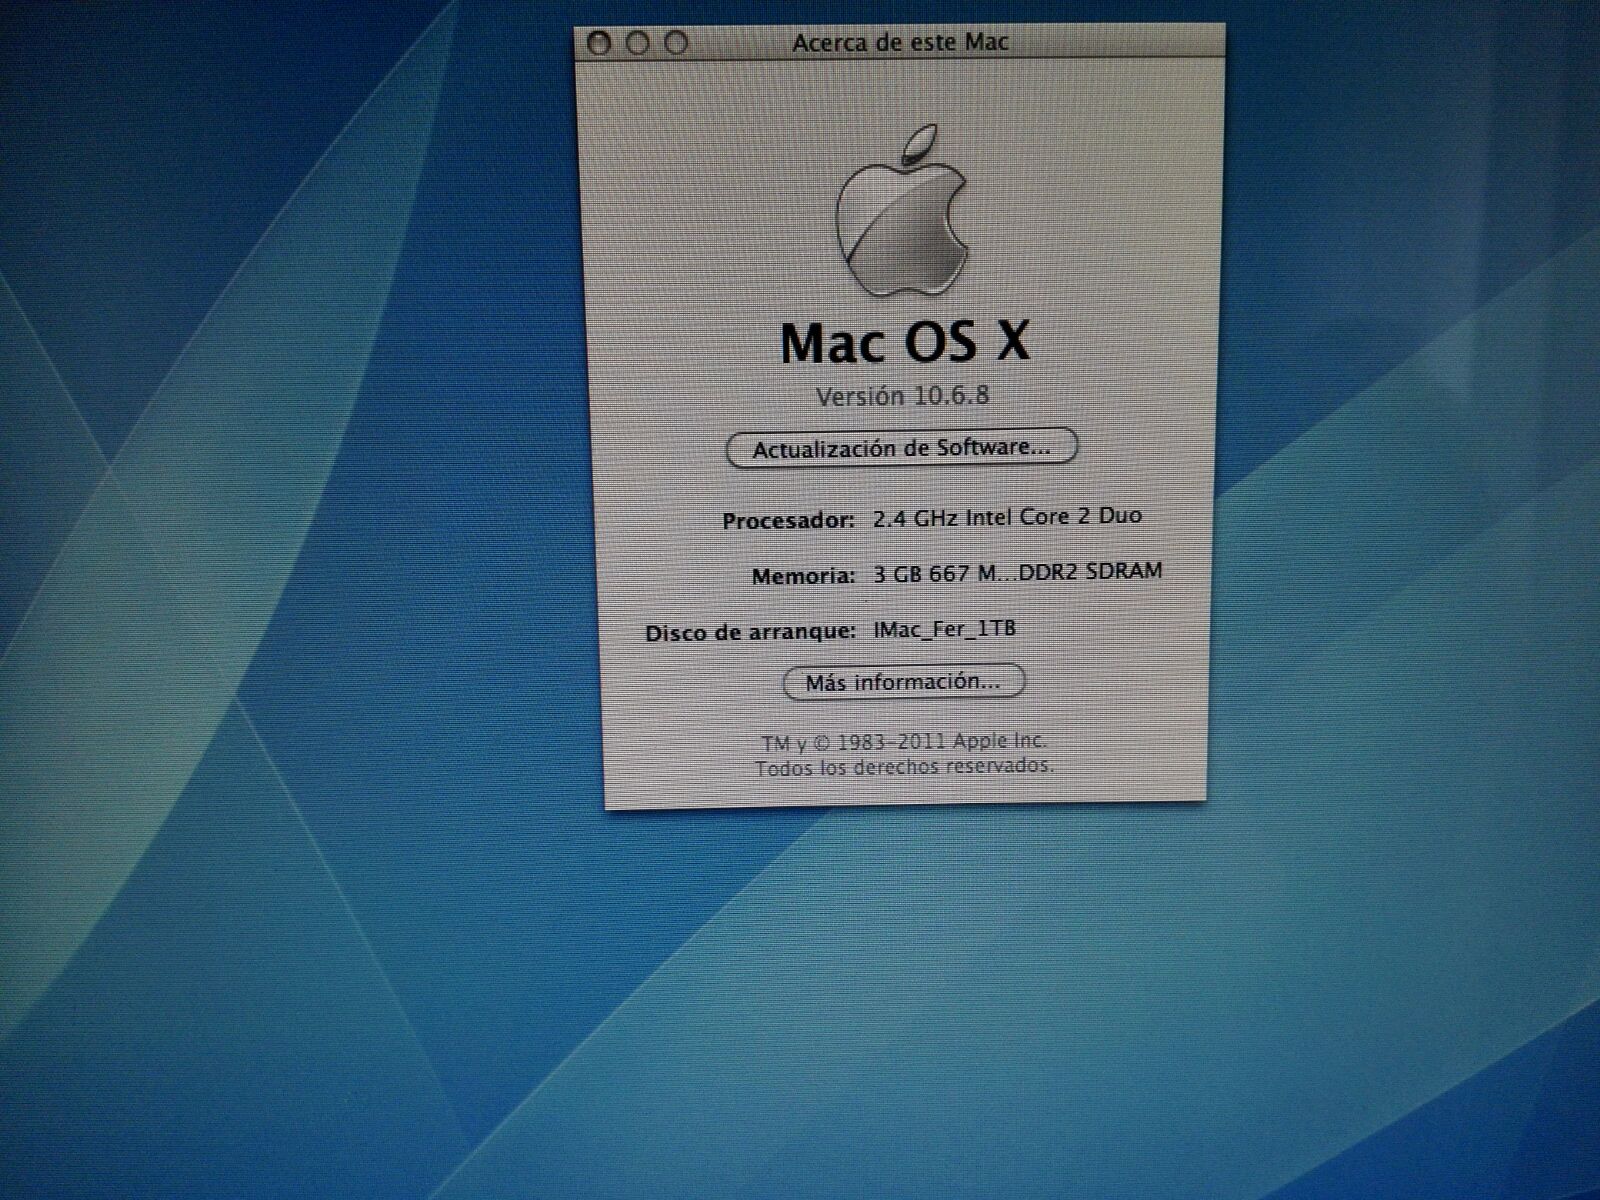Click the Más información button
1600x1200 pixels.
tap(903, 682)
